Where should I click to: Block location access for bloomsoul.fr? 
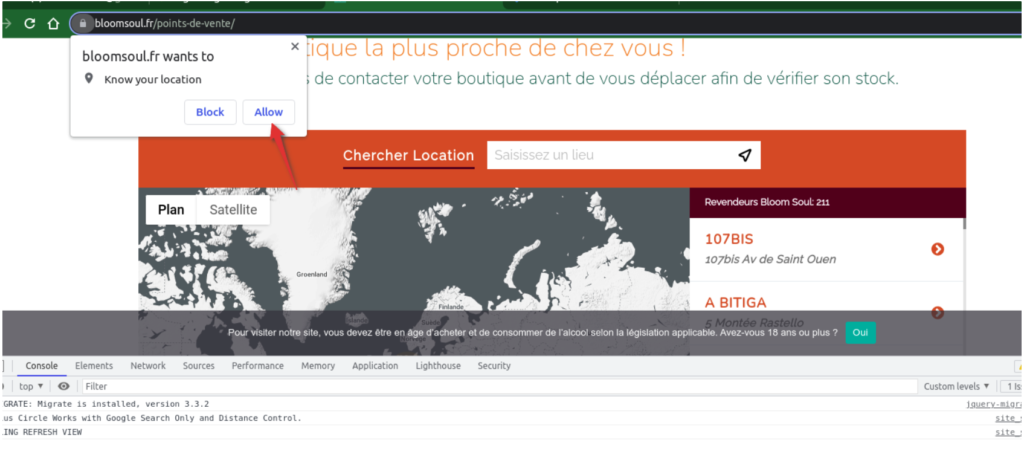(210, 112)
